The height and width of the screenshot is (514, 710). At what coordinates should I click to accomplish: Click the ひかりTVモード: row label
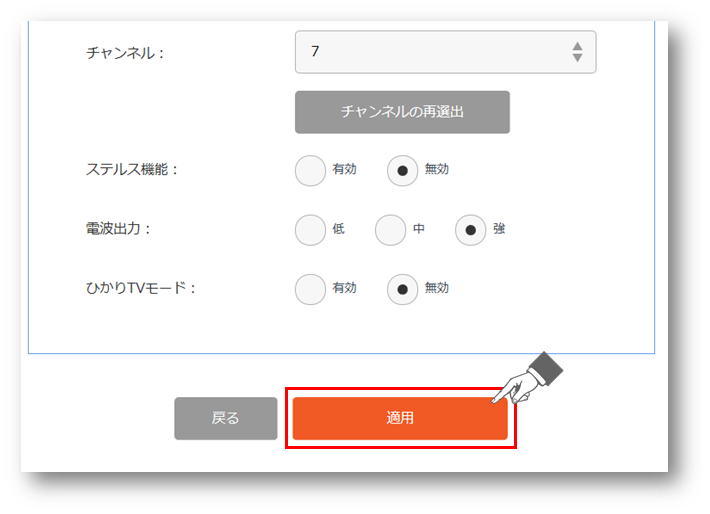(141, 288)
